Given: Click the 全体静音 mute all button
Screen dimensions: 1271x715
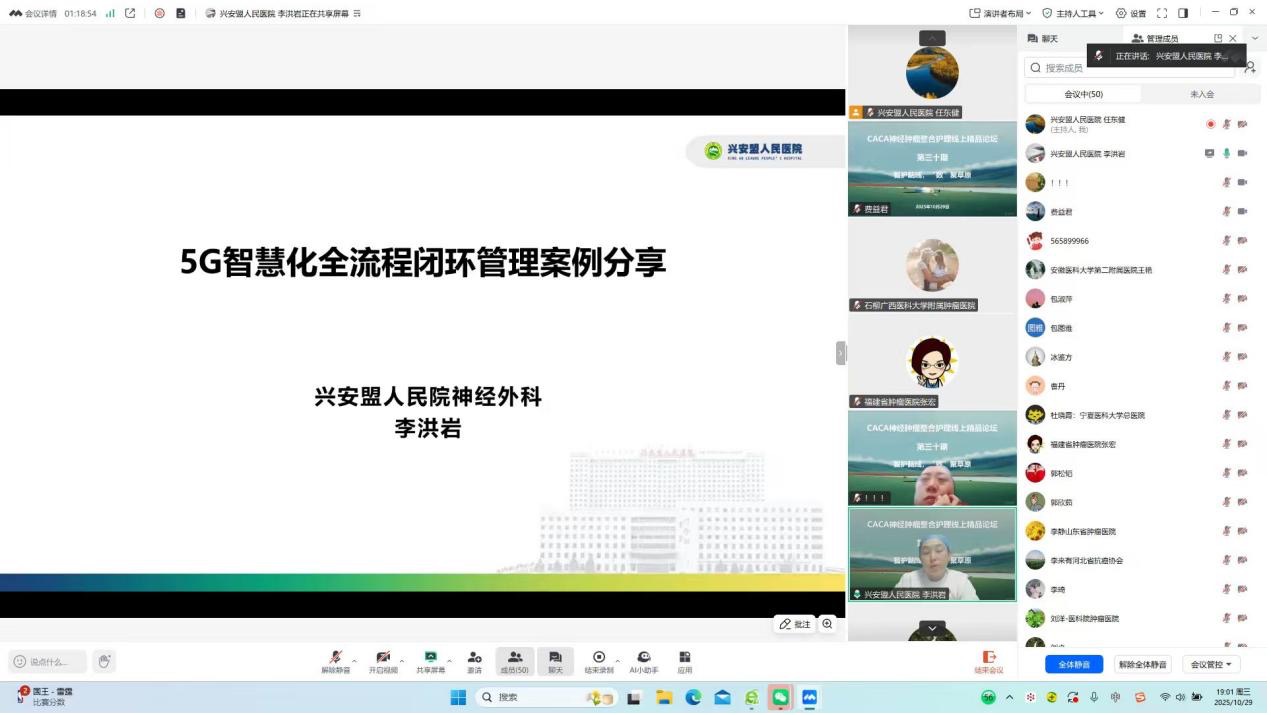Looking at the screenshot, I should pyautogui.click(x=1074, y=666).
